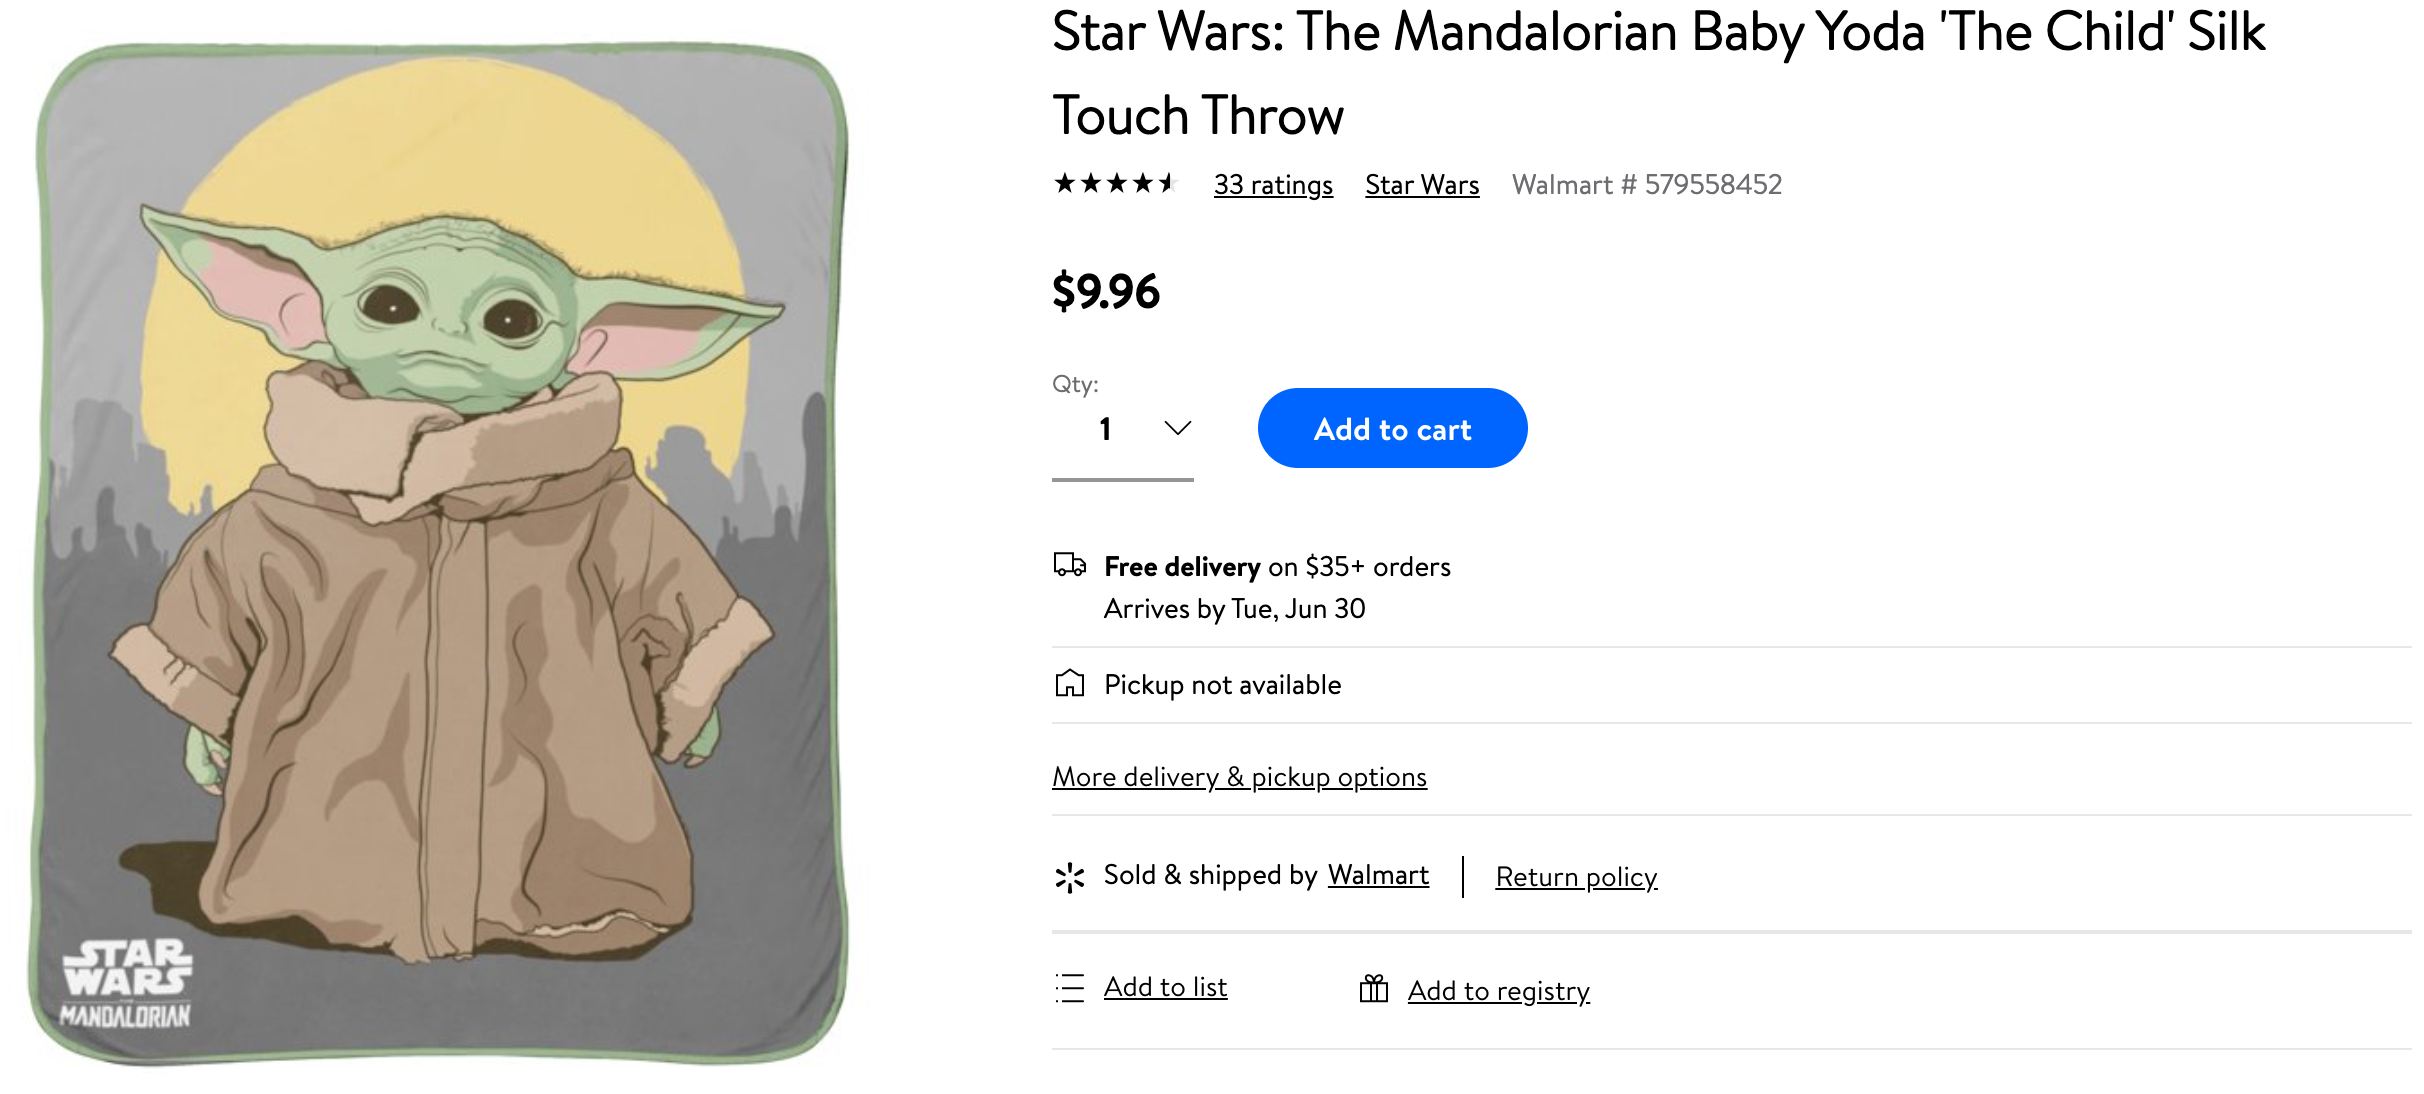
Task: Click the Baby Yoda product image
Action: click(450, 545)
